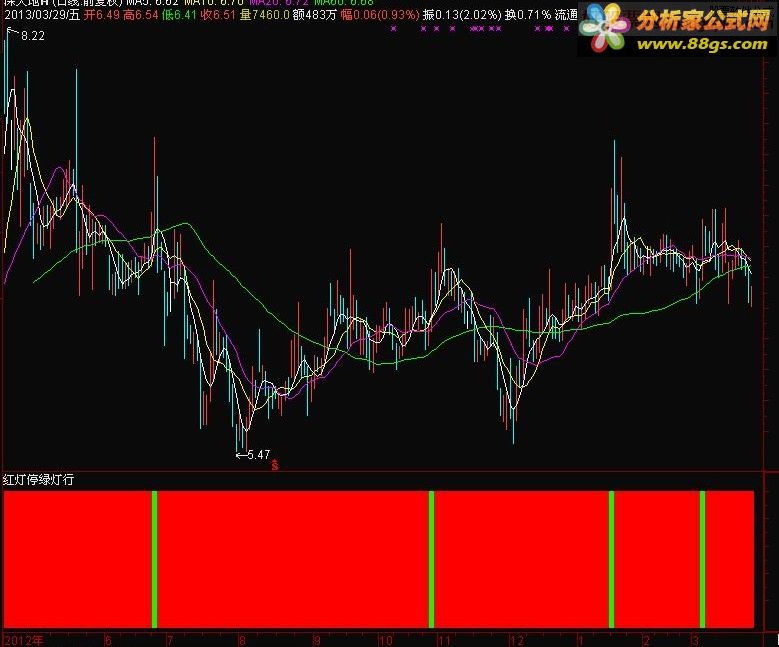Click the closing price 收6.51
The height and width of the screenshot is (647, 779).
click(x=218, y=15)
